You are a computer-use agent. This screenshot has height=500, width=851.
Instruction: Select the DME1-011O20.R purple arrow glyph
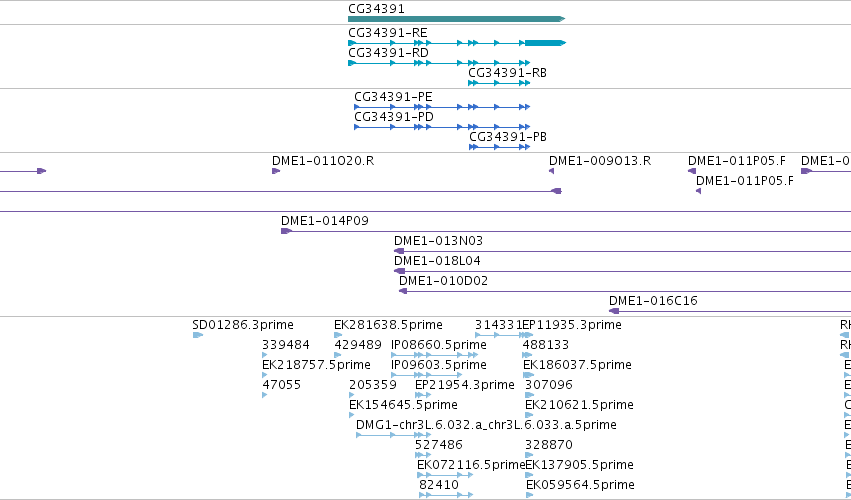click(276, 171)
